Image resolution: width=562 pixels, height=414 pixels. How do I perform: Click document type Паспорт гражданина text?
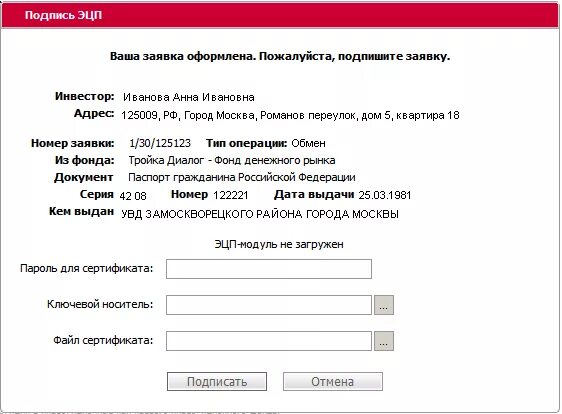coord(242,177)
